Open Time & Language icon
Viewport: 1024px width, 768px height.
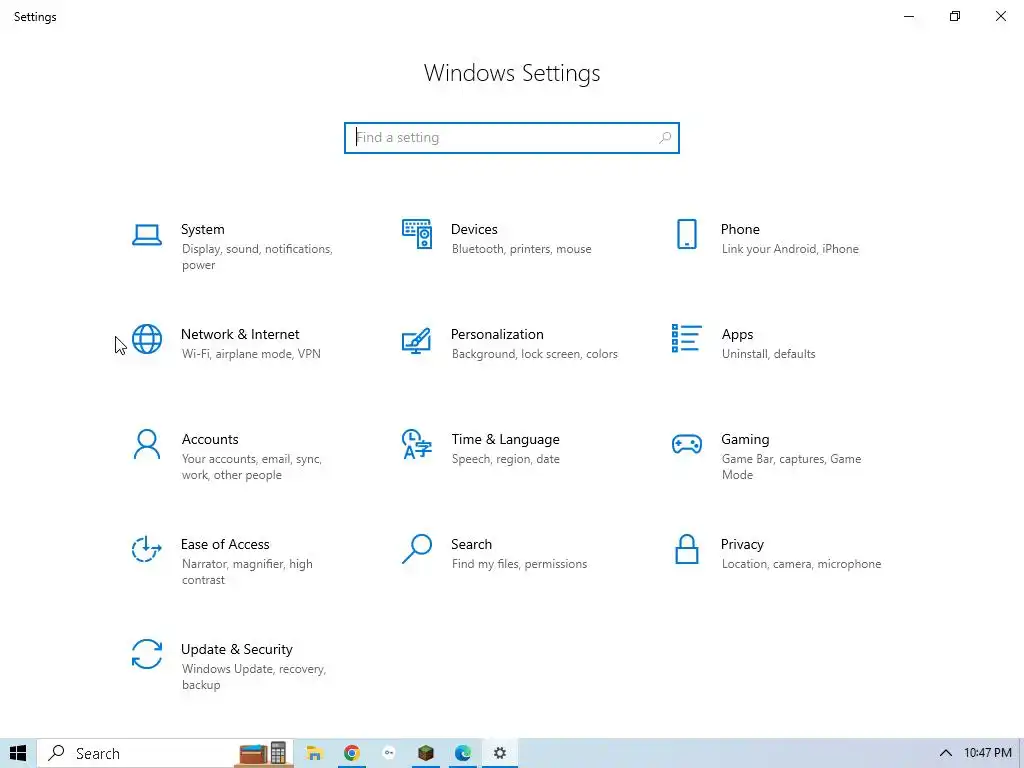pyautogui.click(x=417, y=444)
